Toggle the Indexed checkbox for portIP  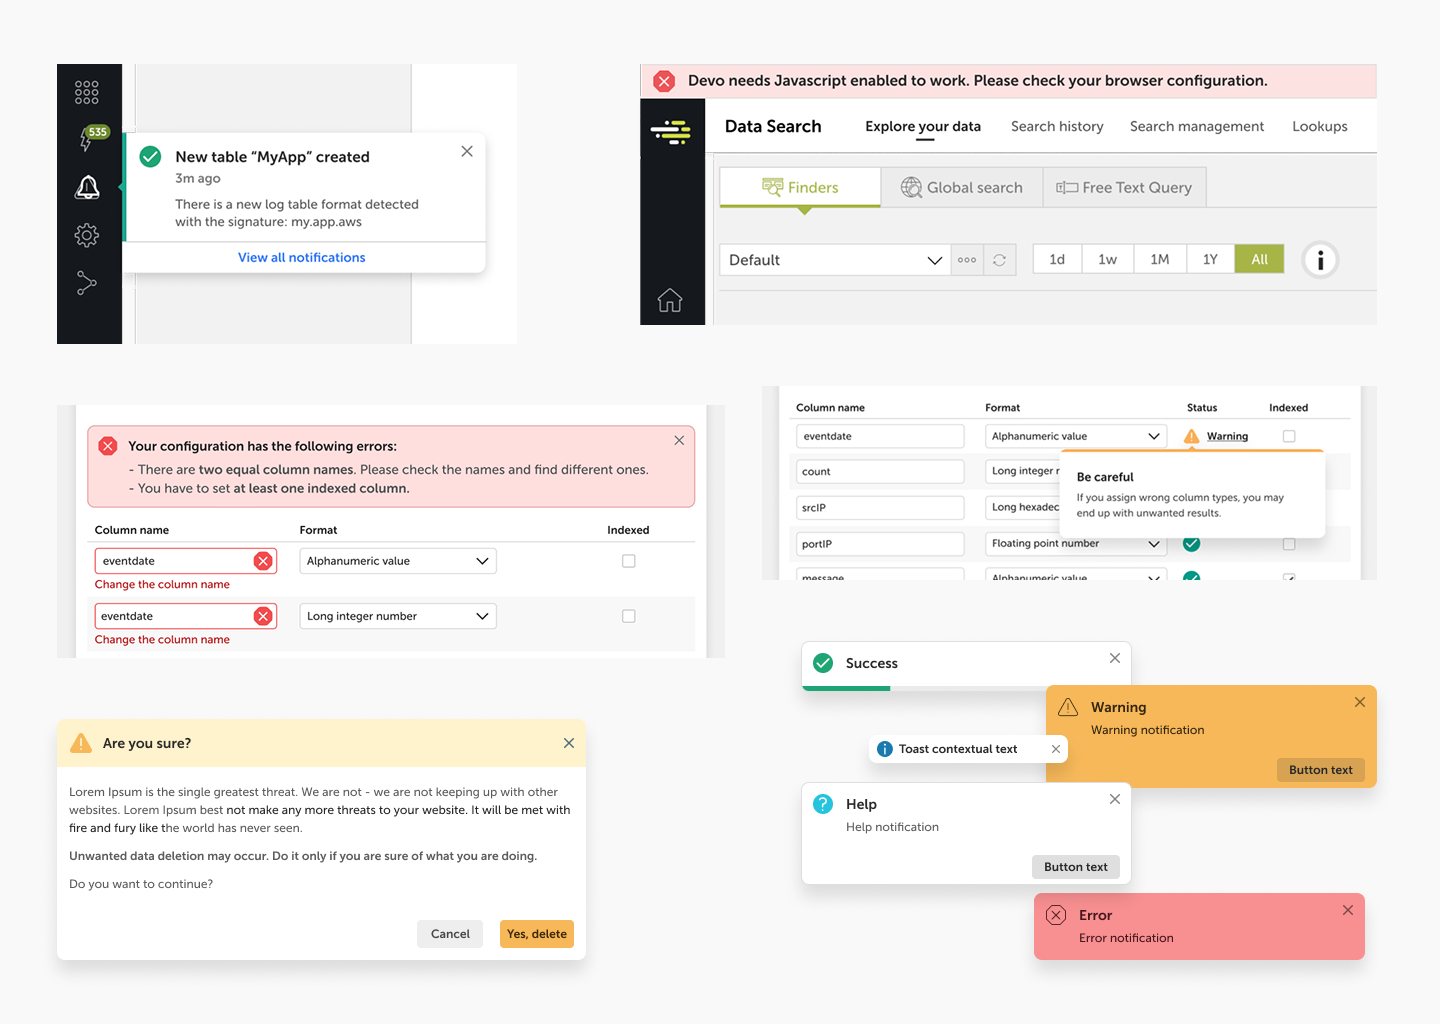1289,543
